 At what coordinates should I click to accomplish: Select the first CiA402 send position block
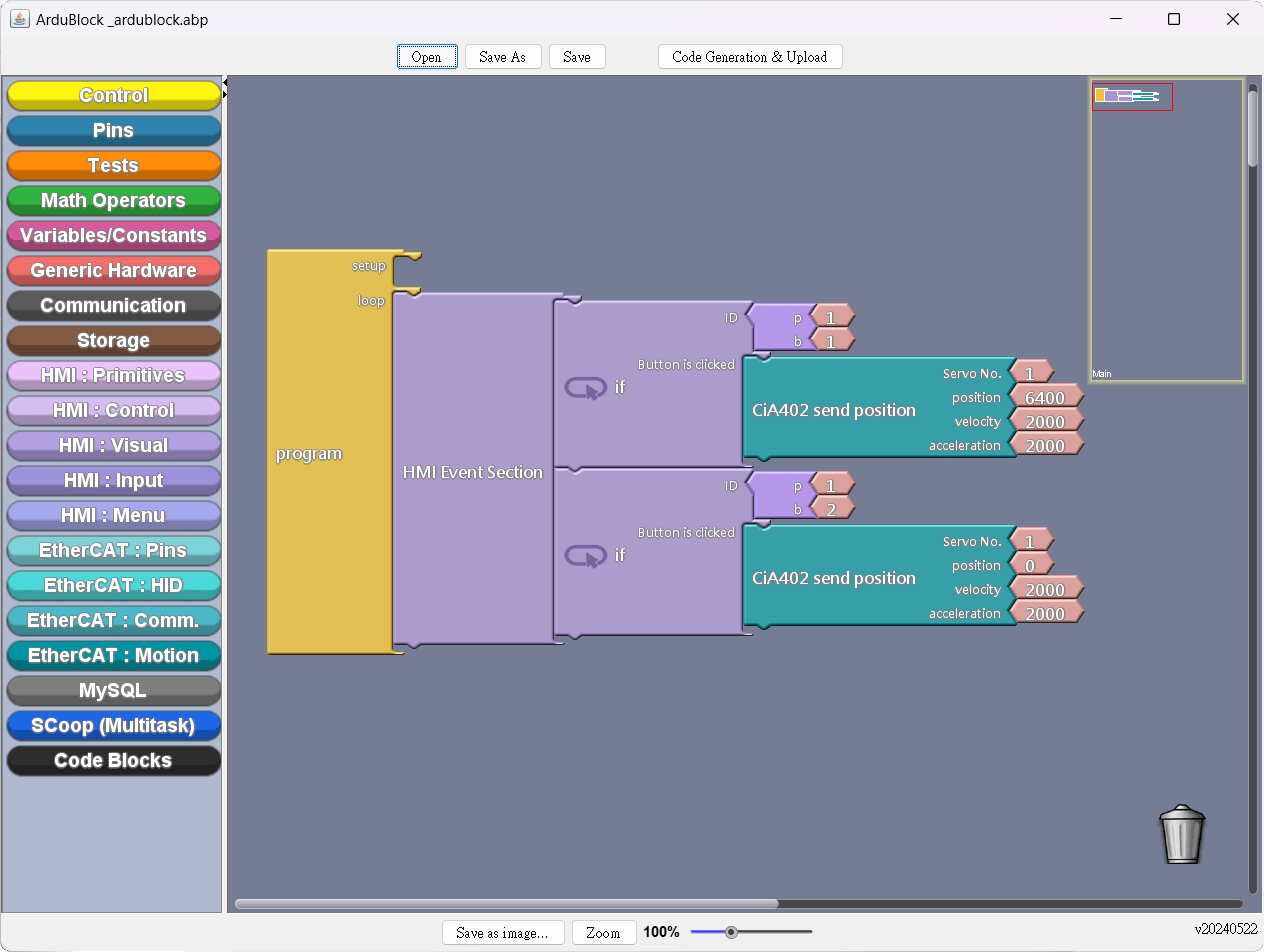[833, 410]
